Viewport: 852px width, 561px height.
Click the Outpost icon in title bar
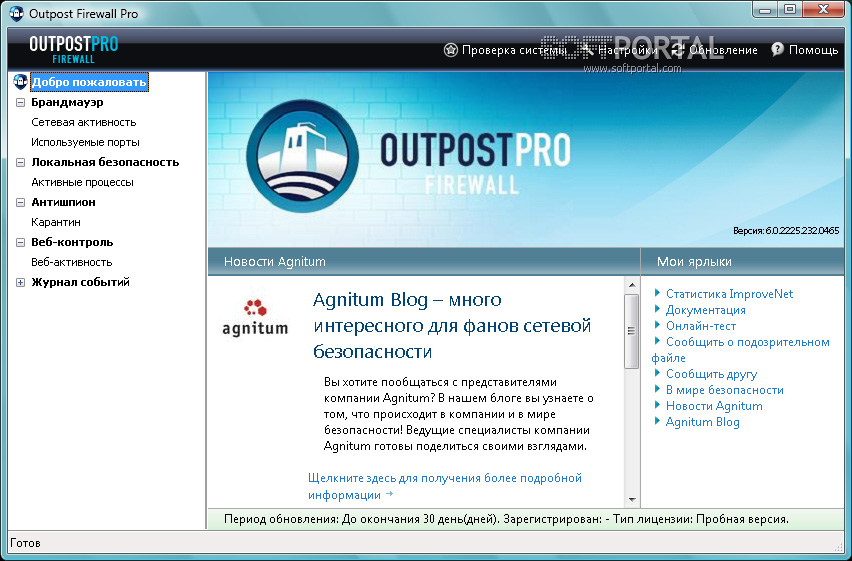(x=16, y=13)
